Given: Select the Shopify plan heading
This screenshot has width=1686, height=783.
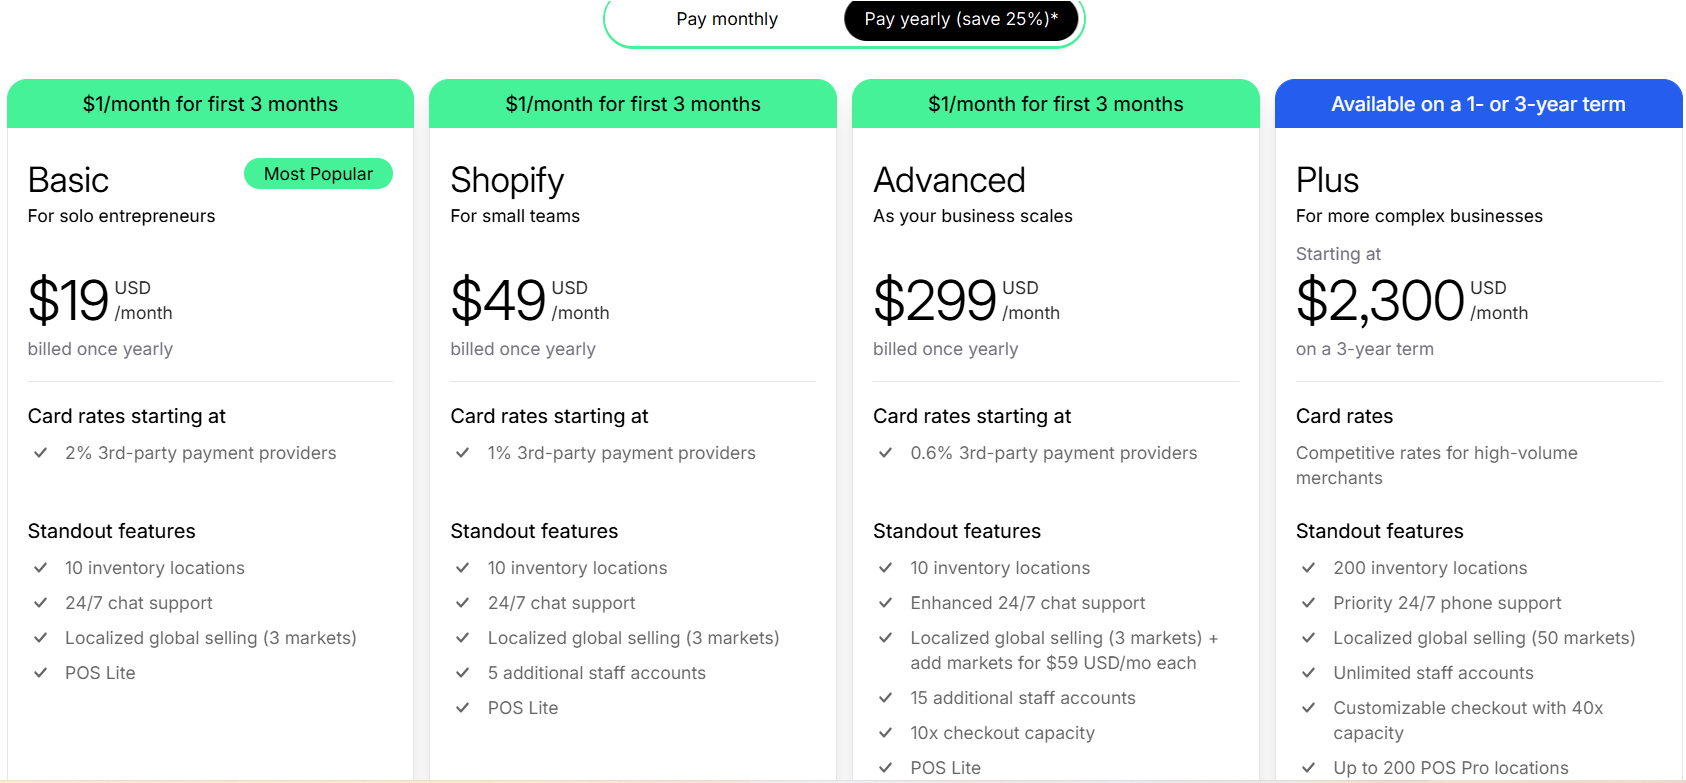Looking at the screenshot, I should tap(507, 181).
